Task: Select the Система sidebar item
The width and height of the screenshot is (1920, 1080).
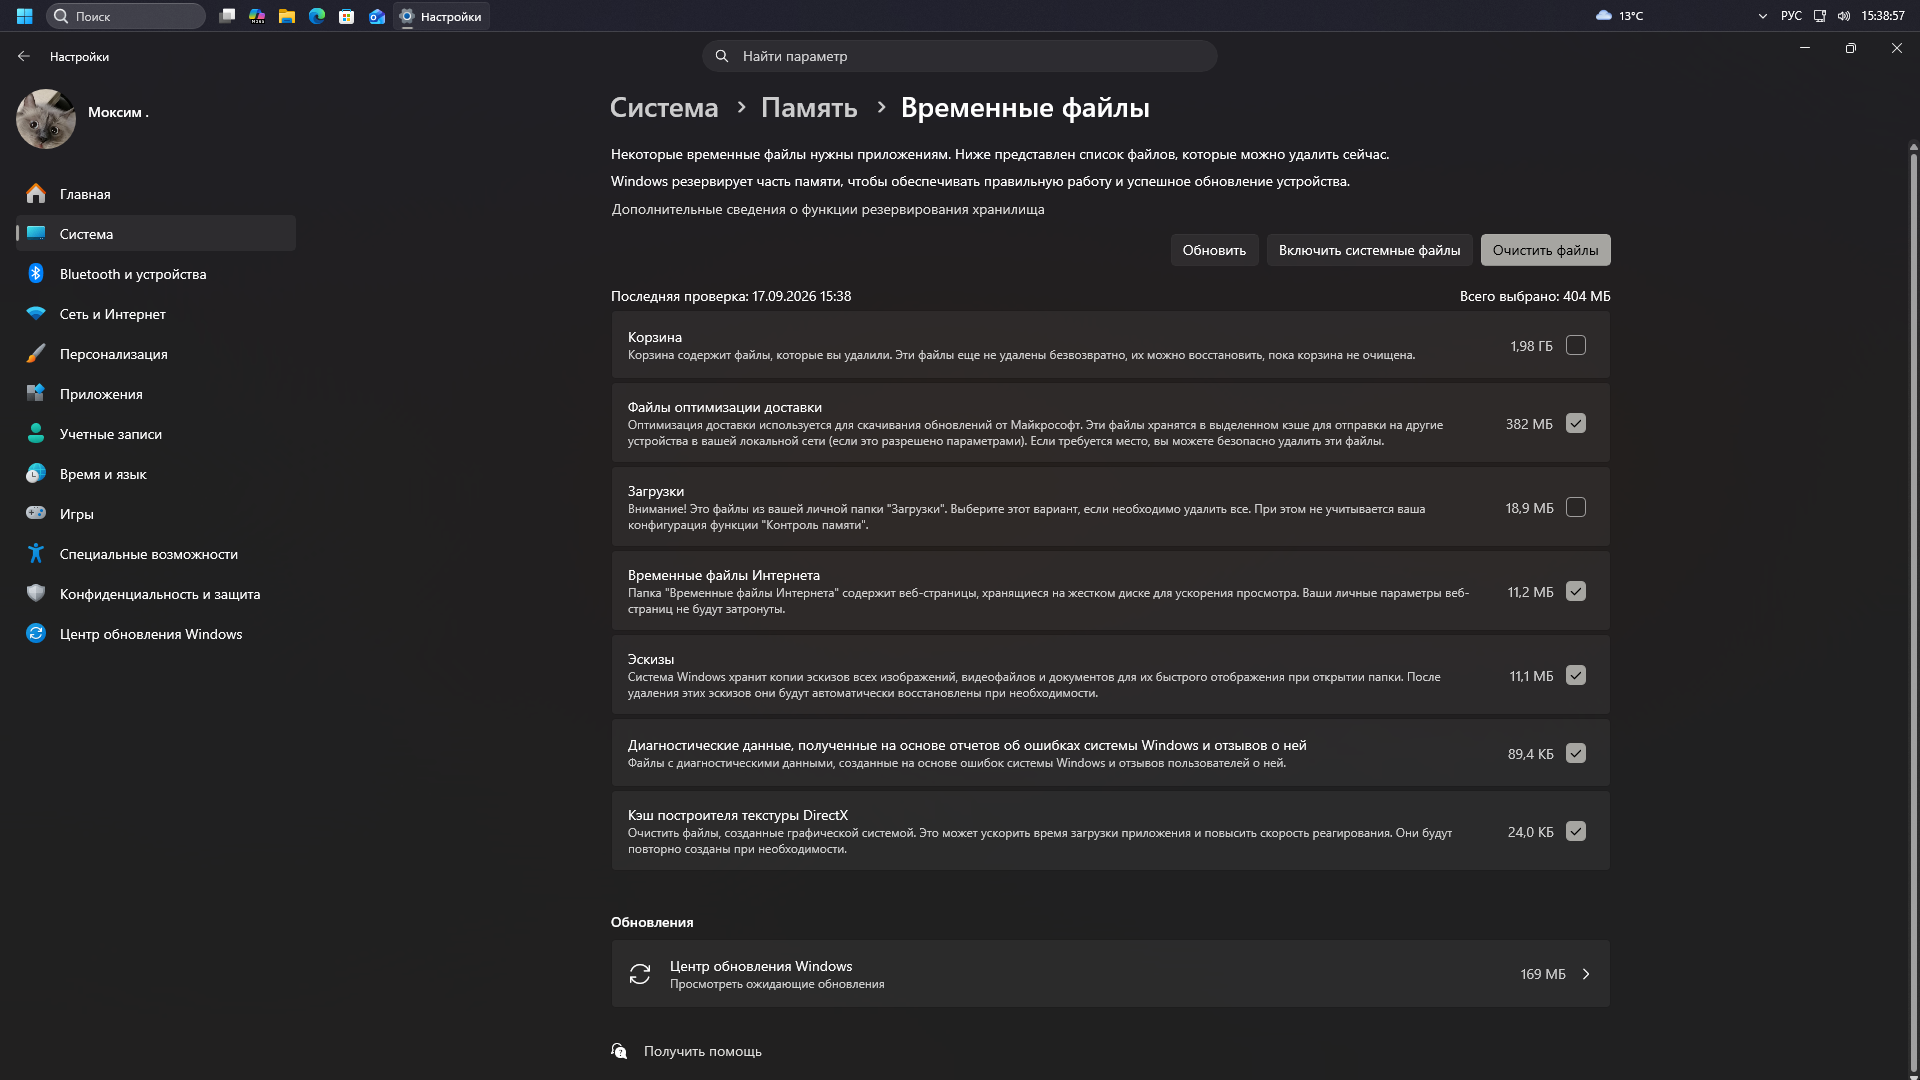Action: [x=156, y=234]
